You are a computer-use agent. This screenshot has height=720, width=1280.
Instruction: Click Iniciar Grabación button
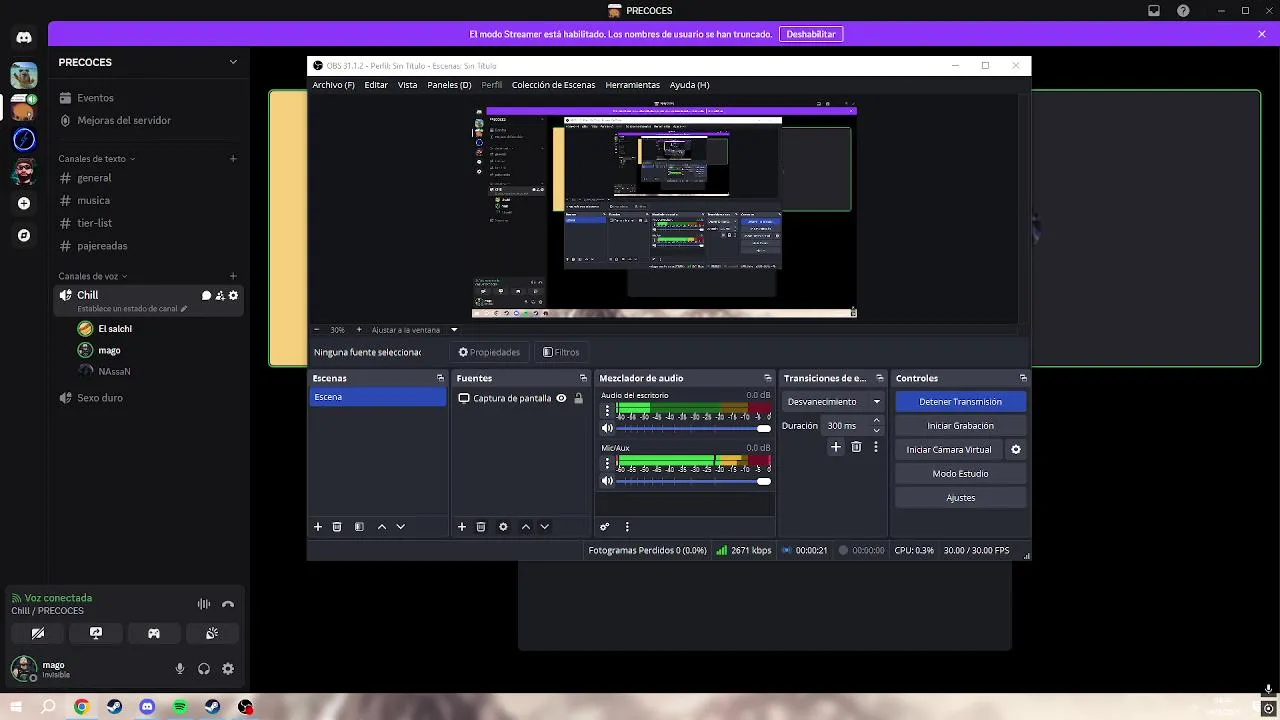coord(960,426)
